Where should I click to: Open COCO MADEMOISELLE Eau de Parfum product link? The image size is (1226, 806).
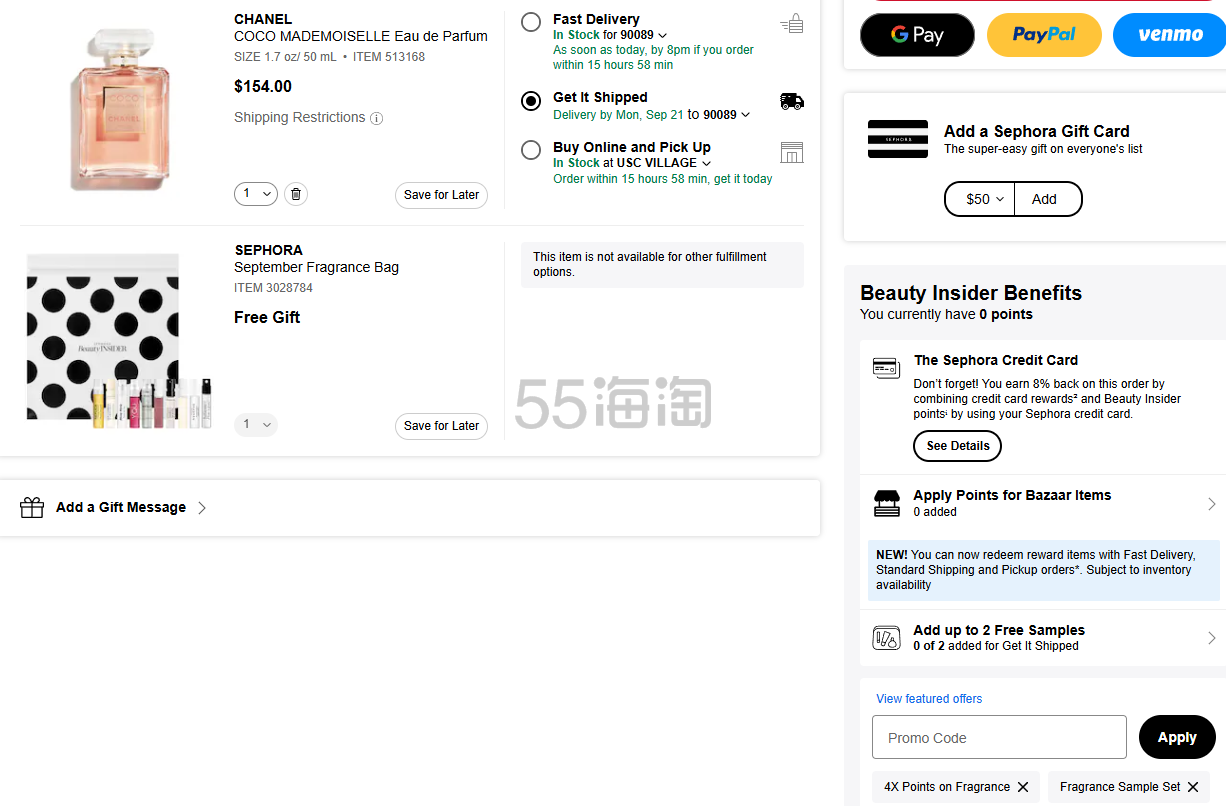click(x=361, y=36)
